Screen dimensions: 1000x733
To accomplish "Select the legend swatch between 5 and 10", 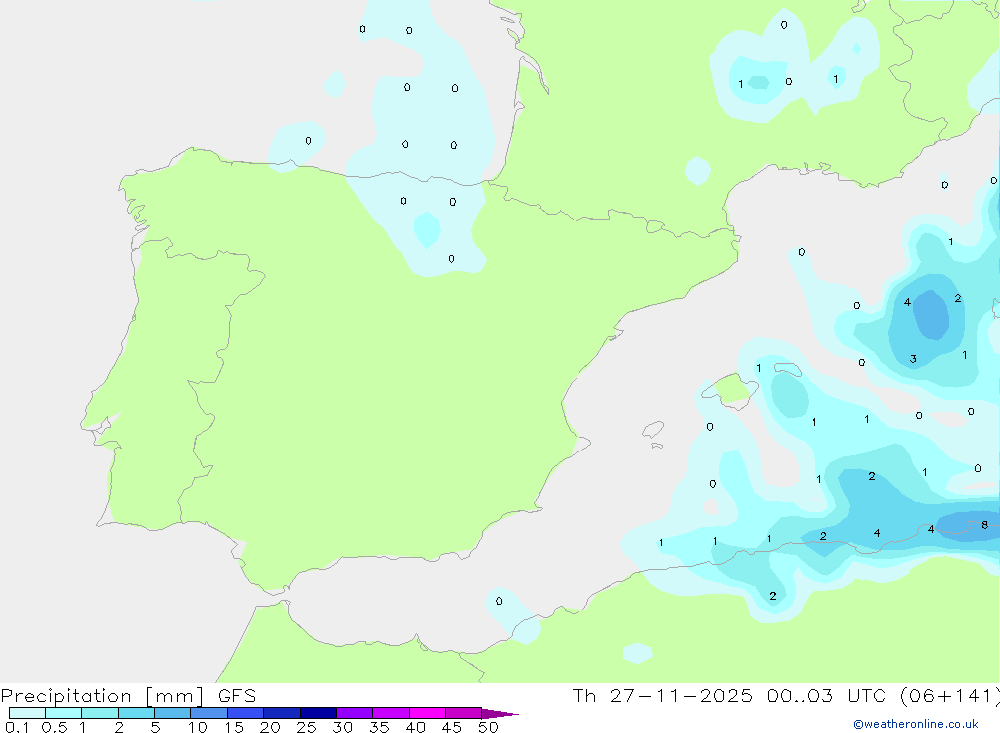I will tap(173, 713).
